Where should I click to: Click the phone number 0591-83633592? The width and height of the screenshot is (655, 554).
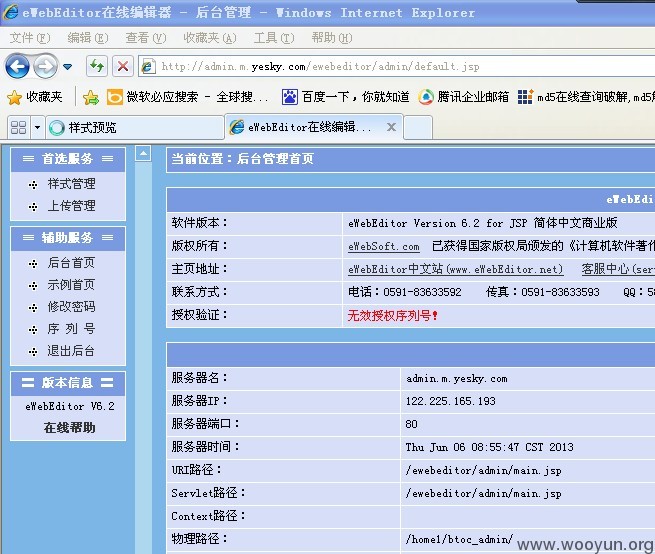tap(422, 292)
